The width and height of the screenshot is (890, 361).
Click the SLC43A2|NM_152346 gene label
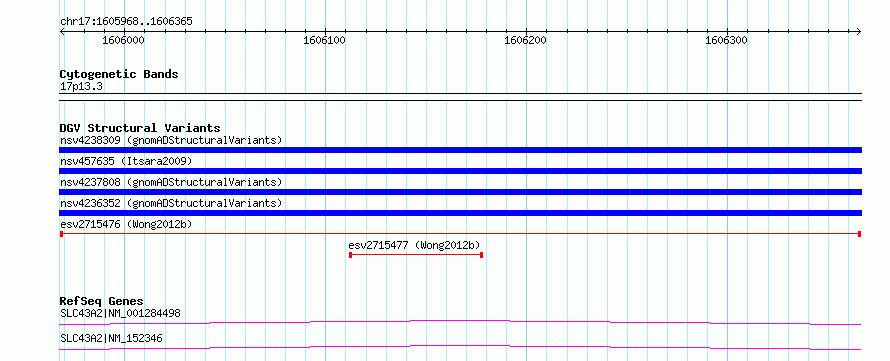pos(111,338)
